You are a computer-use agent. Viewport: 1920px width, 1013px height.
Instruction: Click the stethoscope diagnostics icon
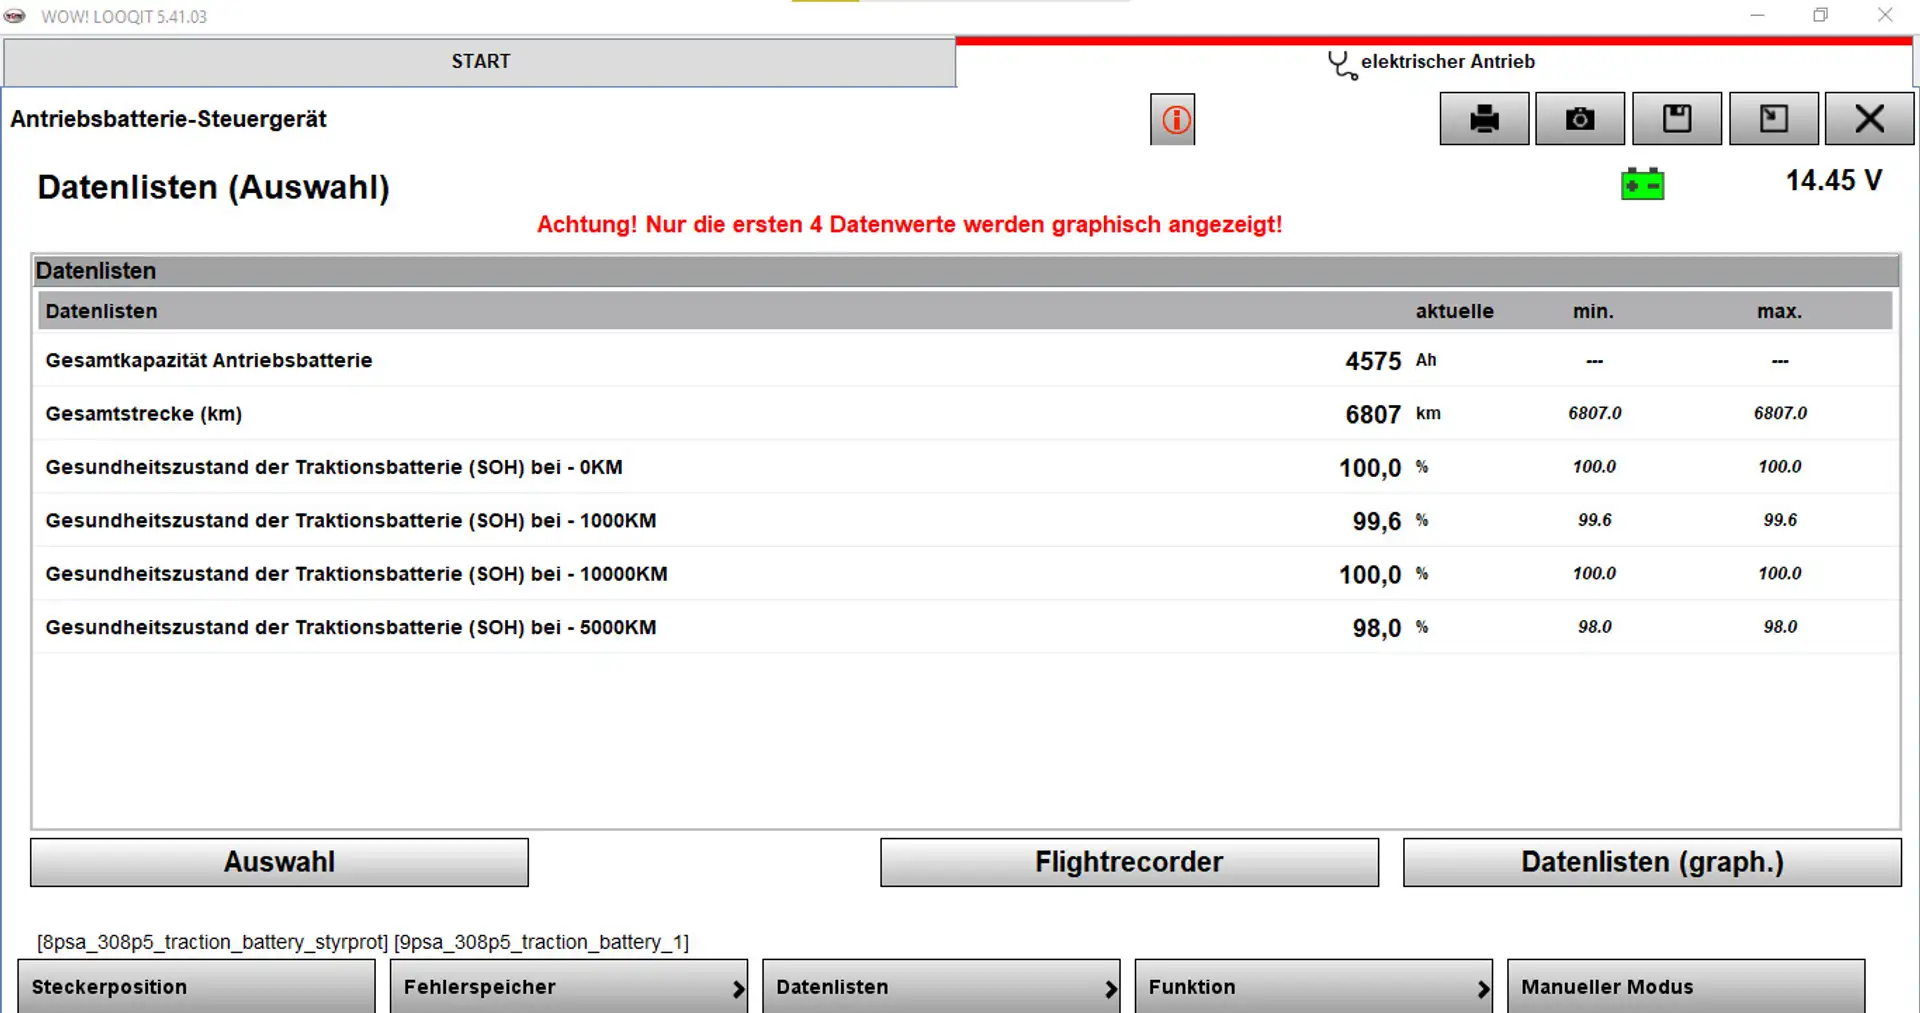[1341, 65]
